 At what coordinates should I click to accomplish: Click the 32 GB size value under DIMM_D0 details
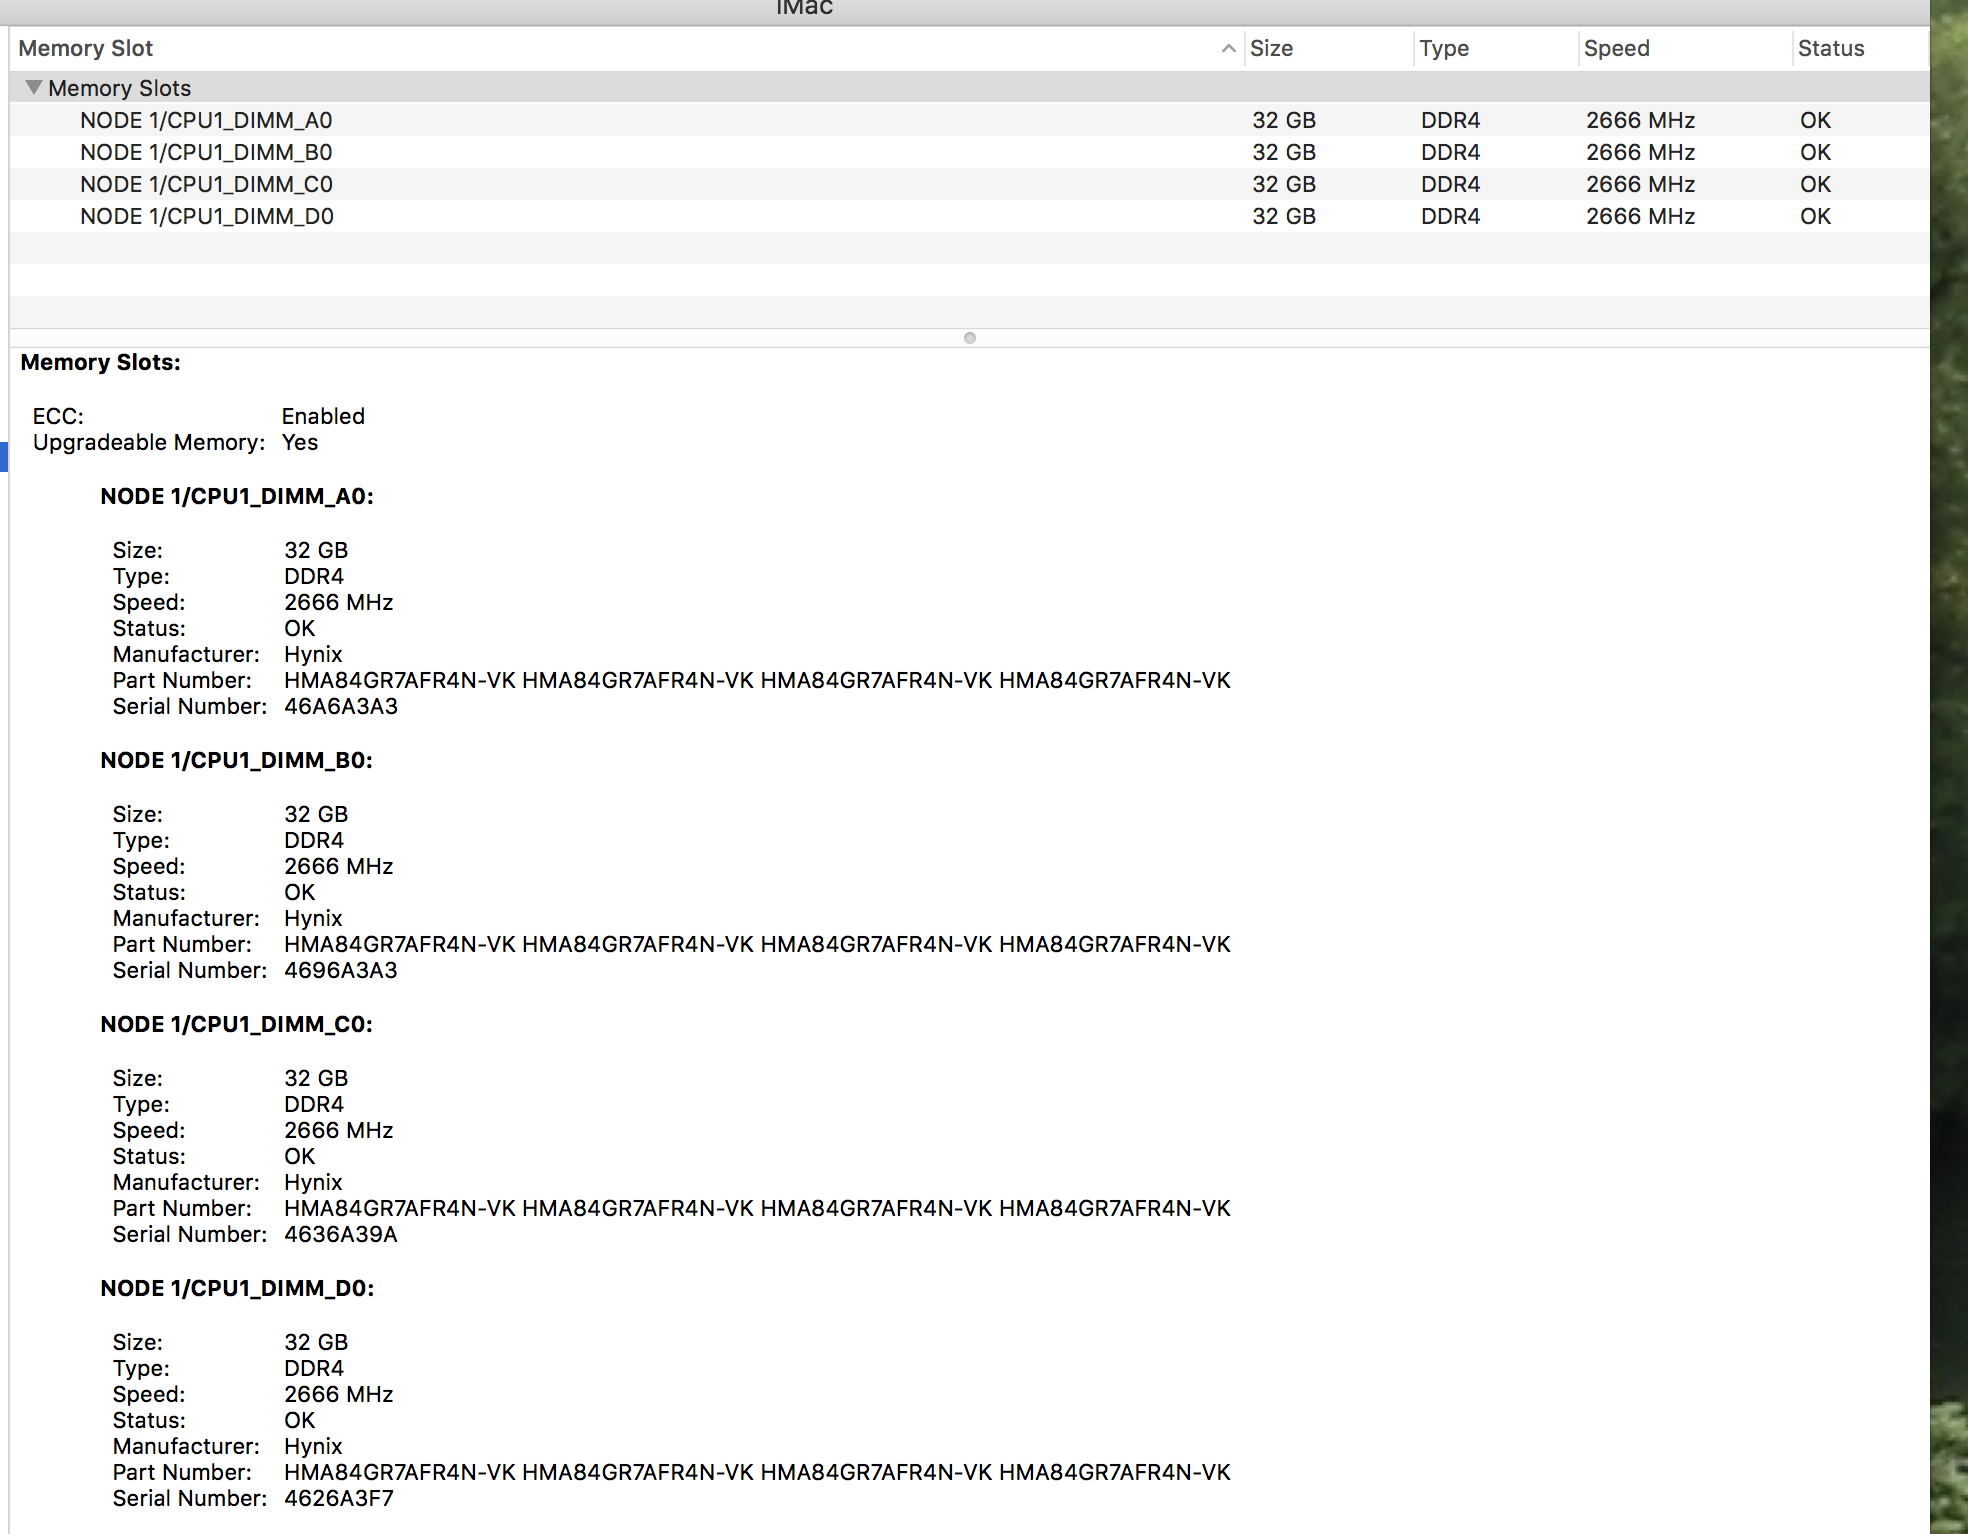tap(316, 1342)
